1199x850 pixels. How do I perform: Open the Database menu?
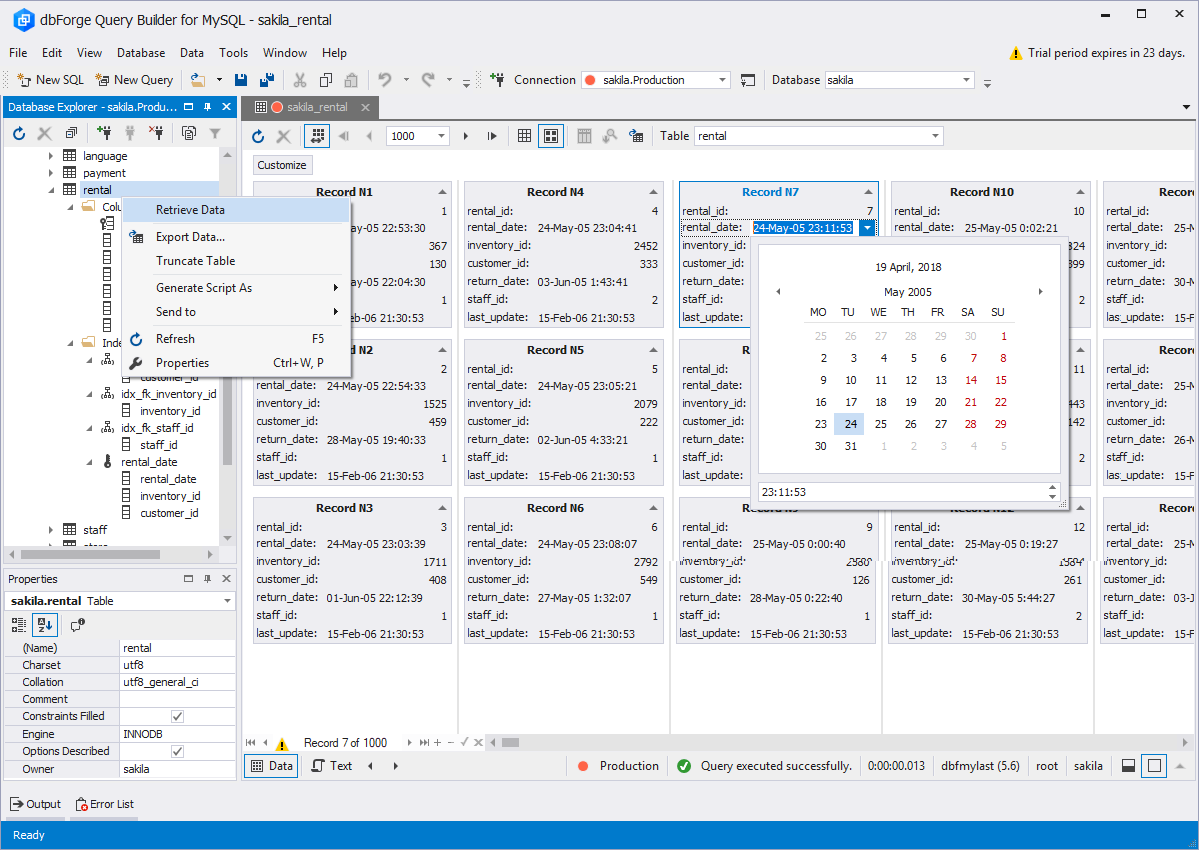(x=141, y=53)
